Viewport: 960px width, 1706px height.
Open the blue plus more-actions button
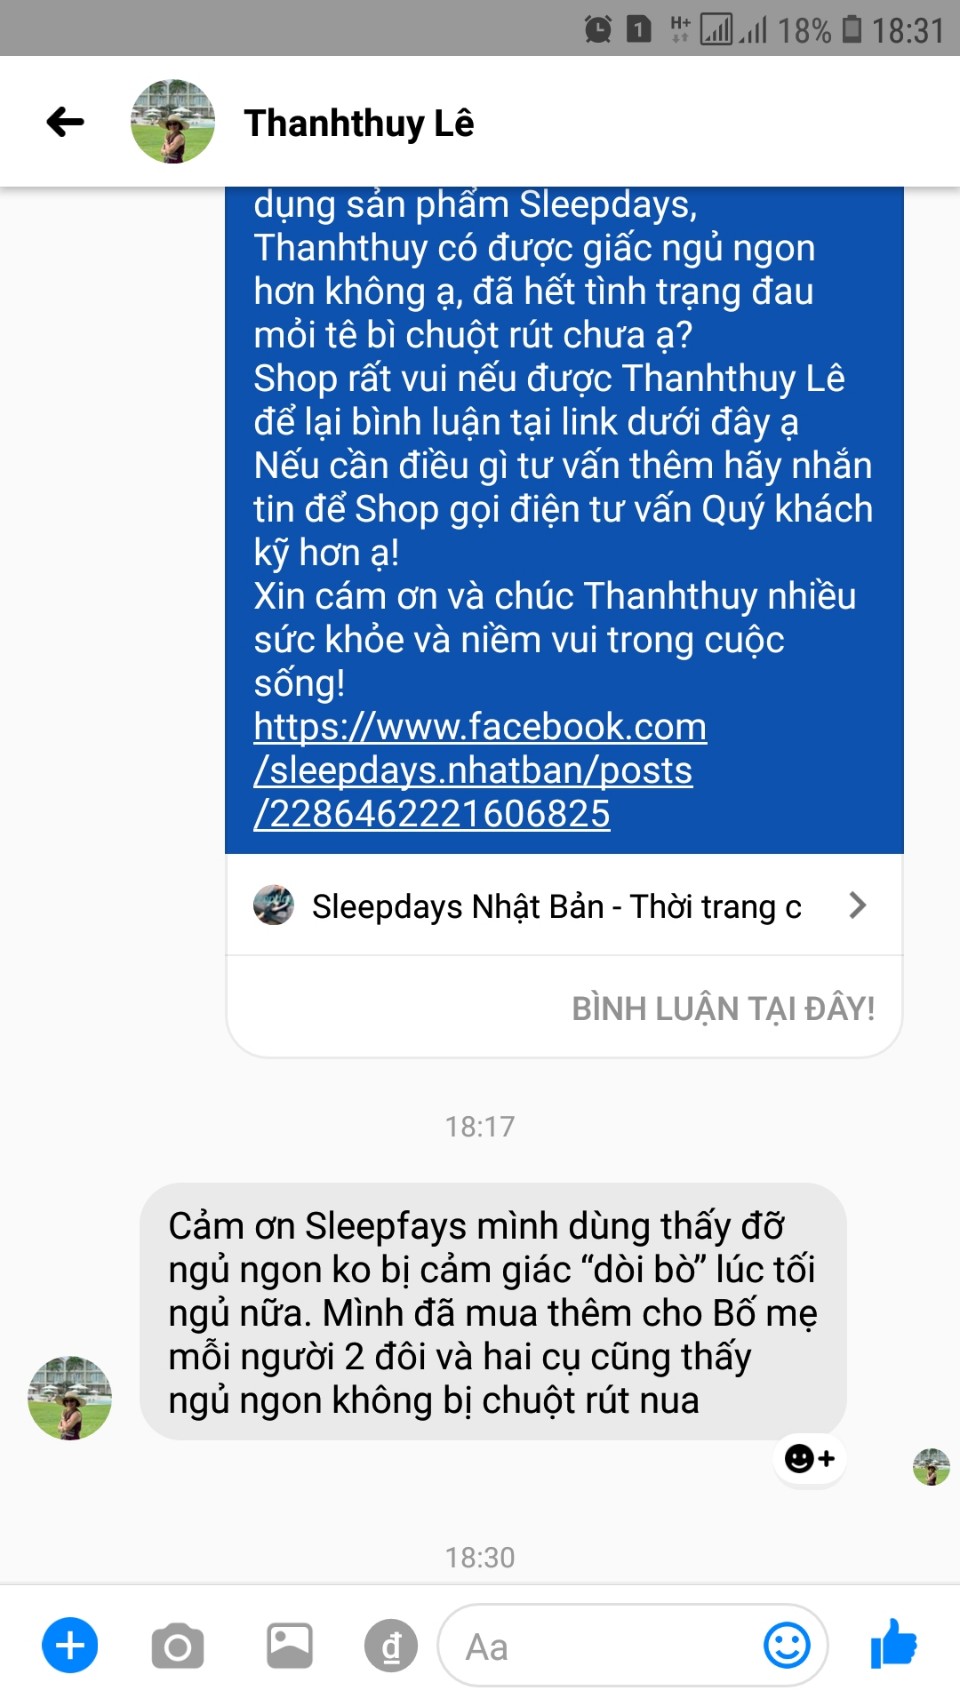pyautogui.click(x=70, y=1645)
